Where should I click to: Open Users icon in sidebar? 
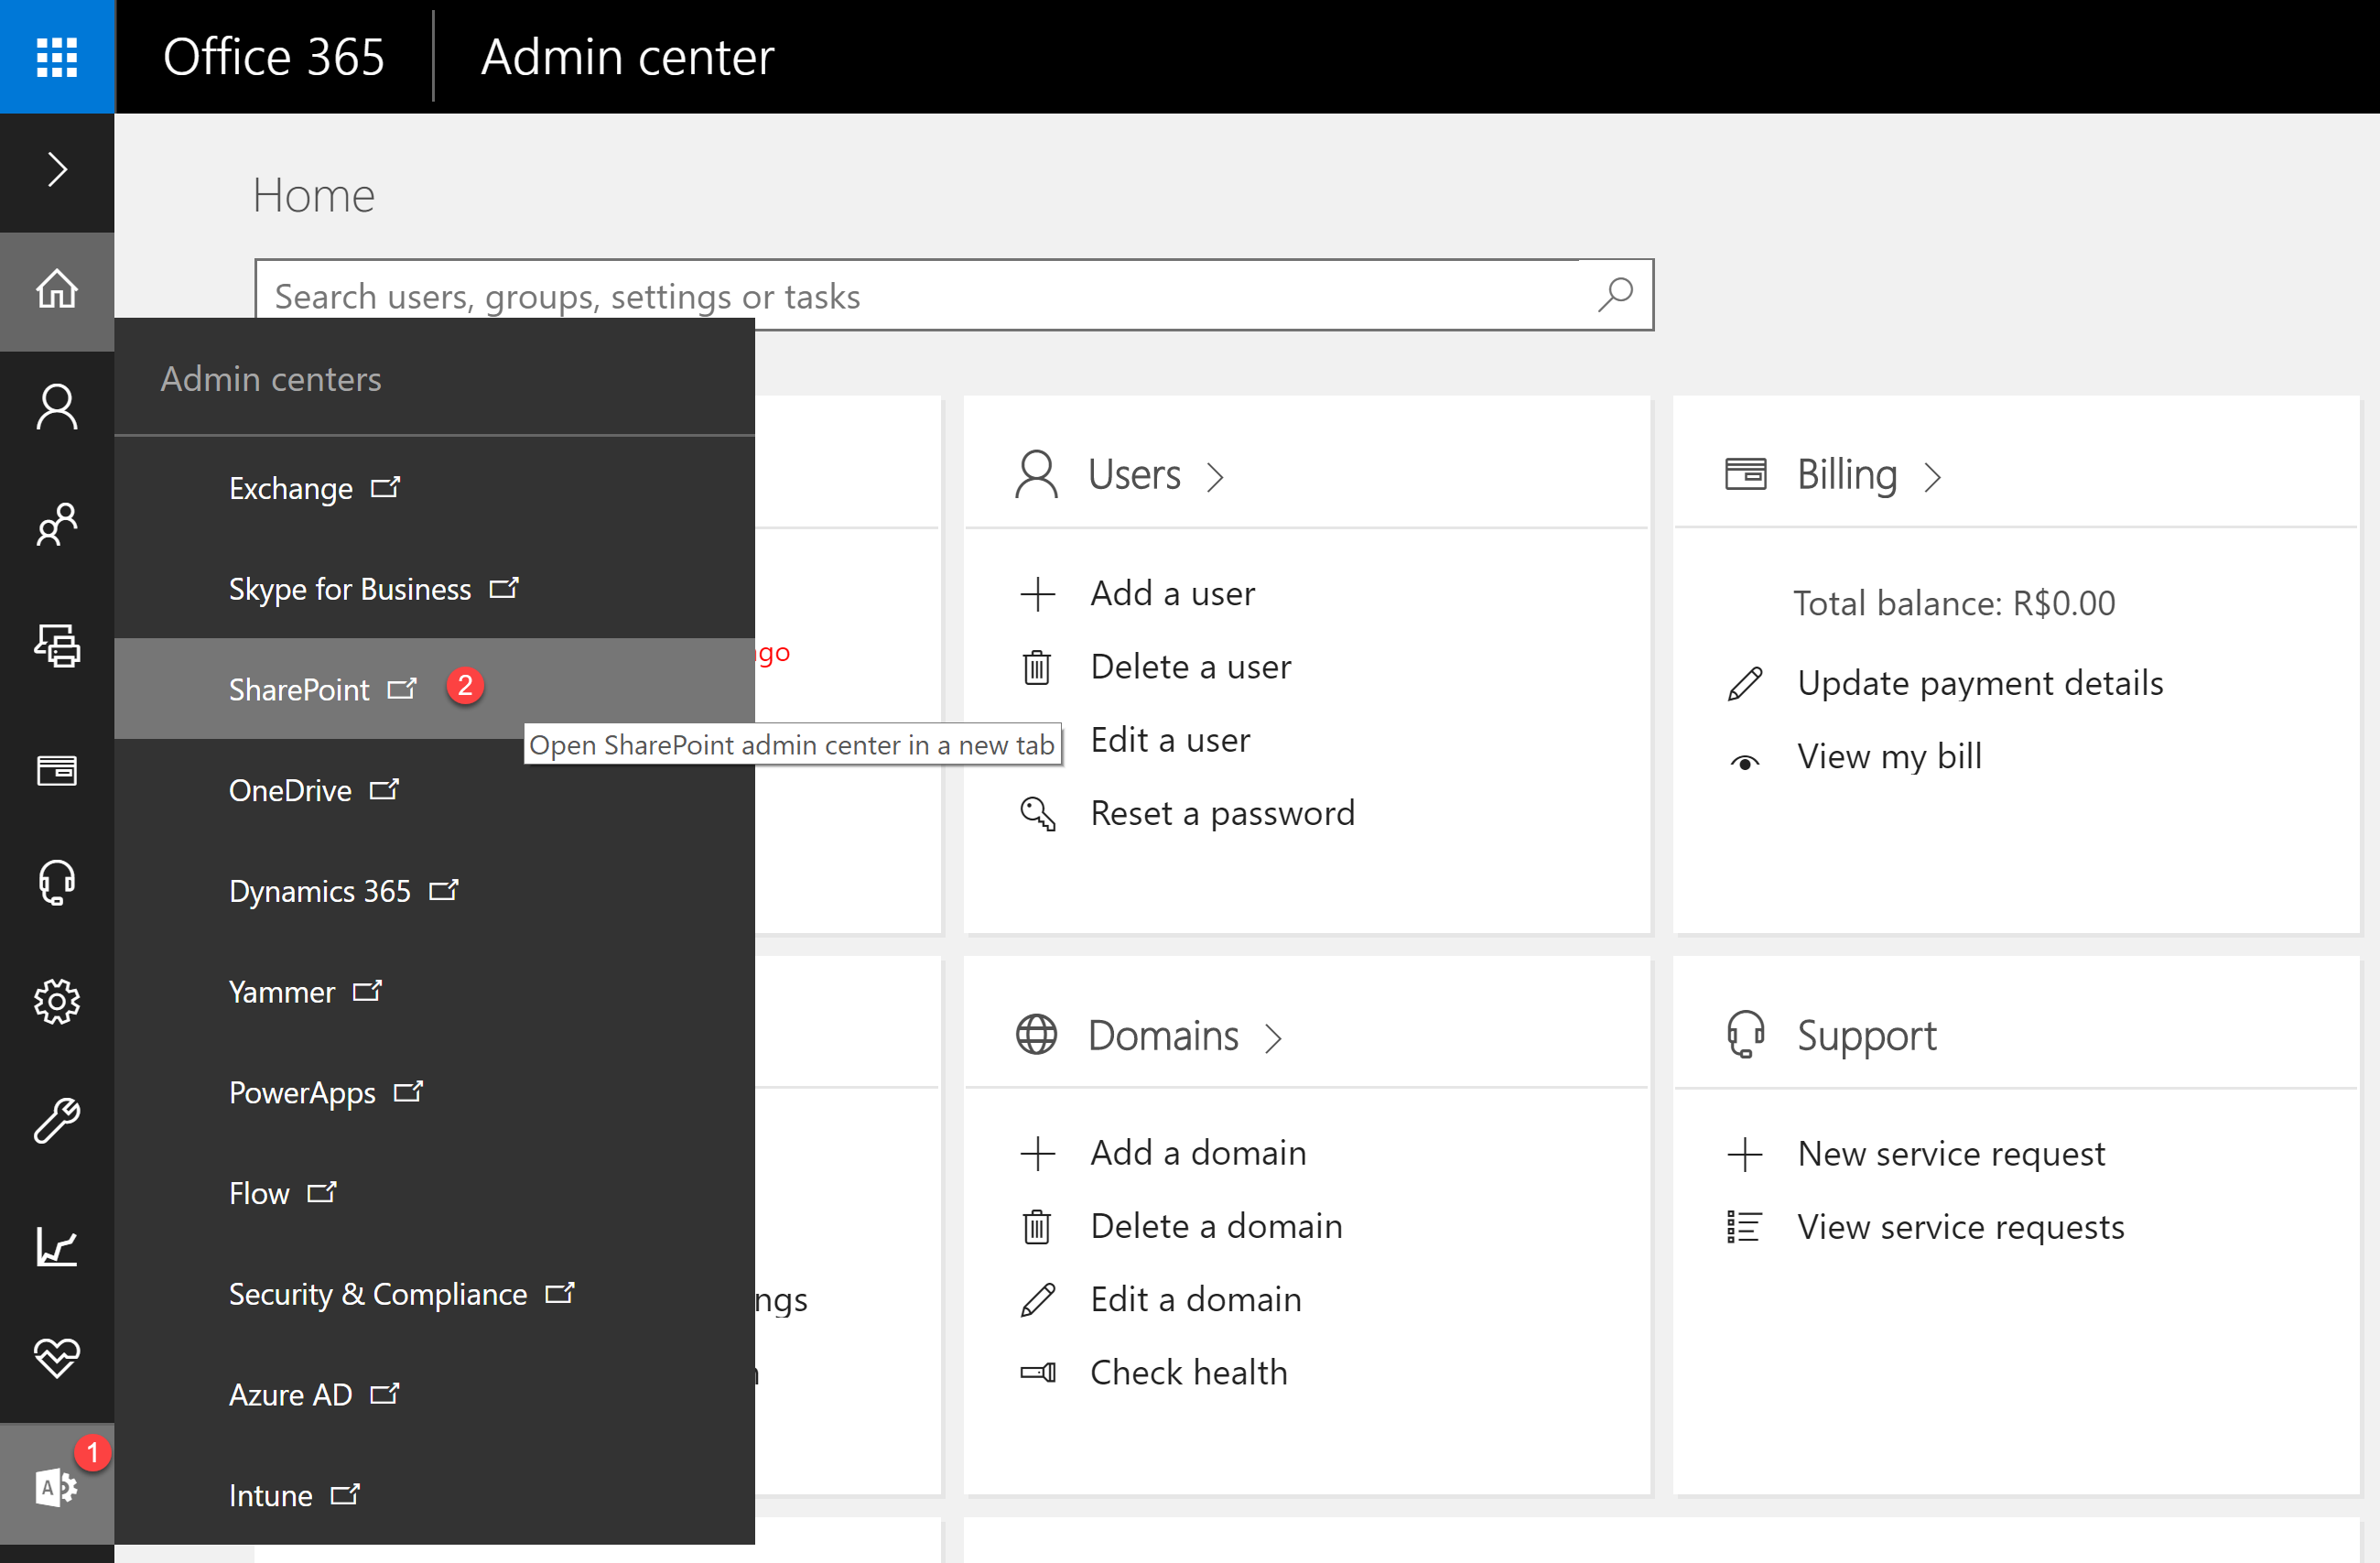57,408
